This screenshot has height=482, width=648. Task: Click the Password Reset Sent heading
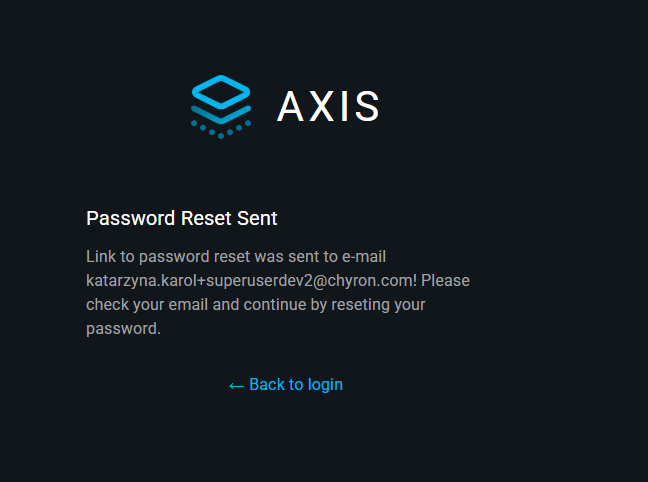click(x=182, y=218)
